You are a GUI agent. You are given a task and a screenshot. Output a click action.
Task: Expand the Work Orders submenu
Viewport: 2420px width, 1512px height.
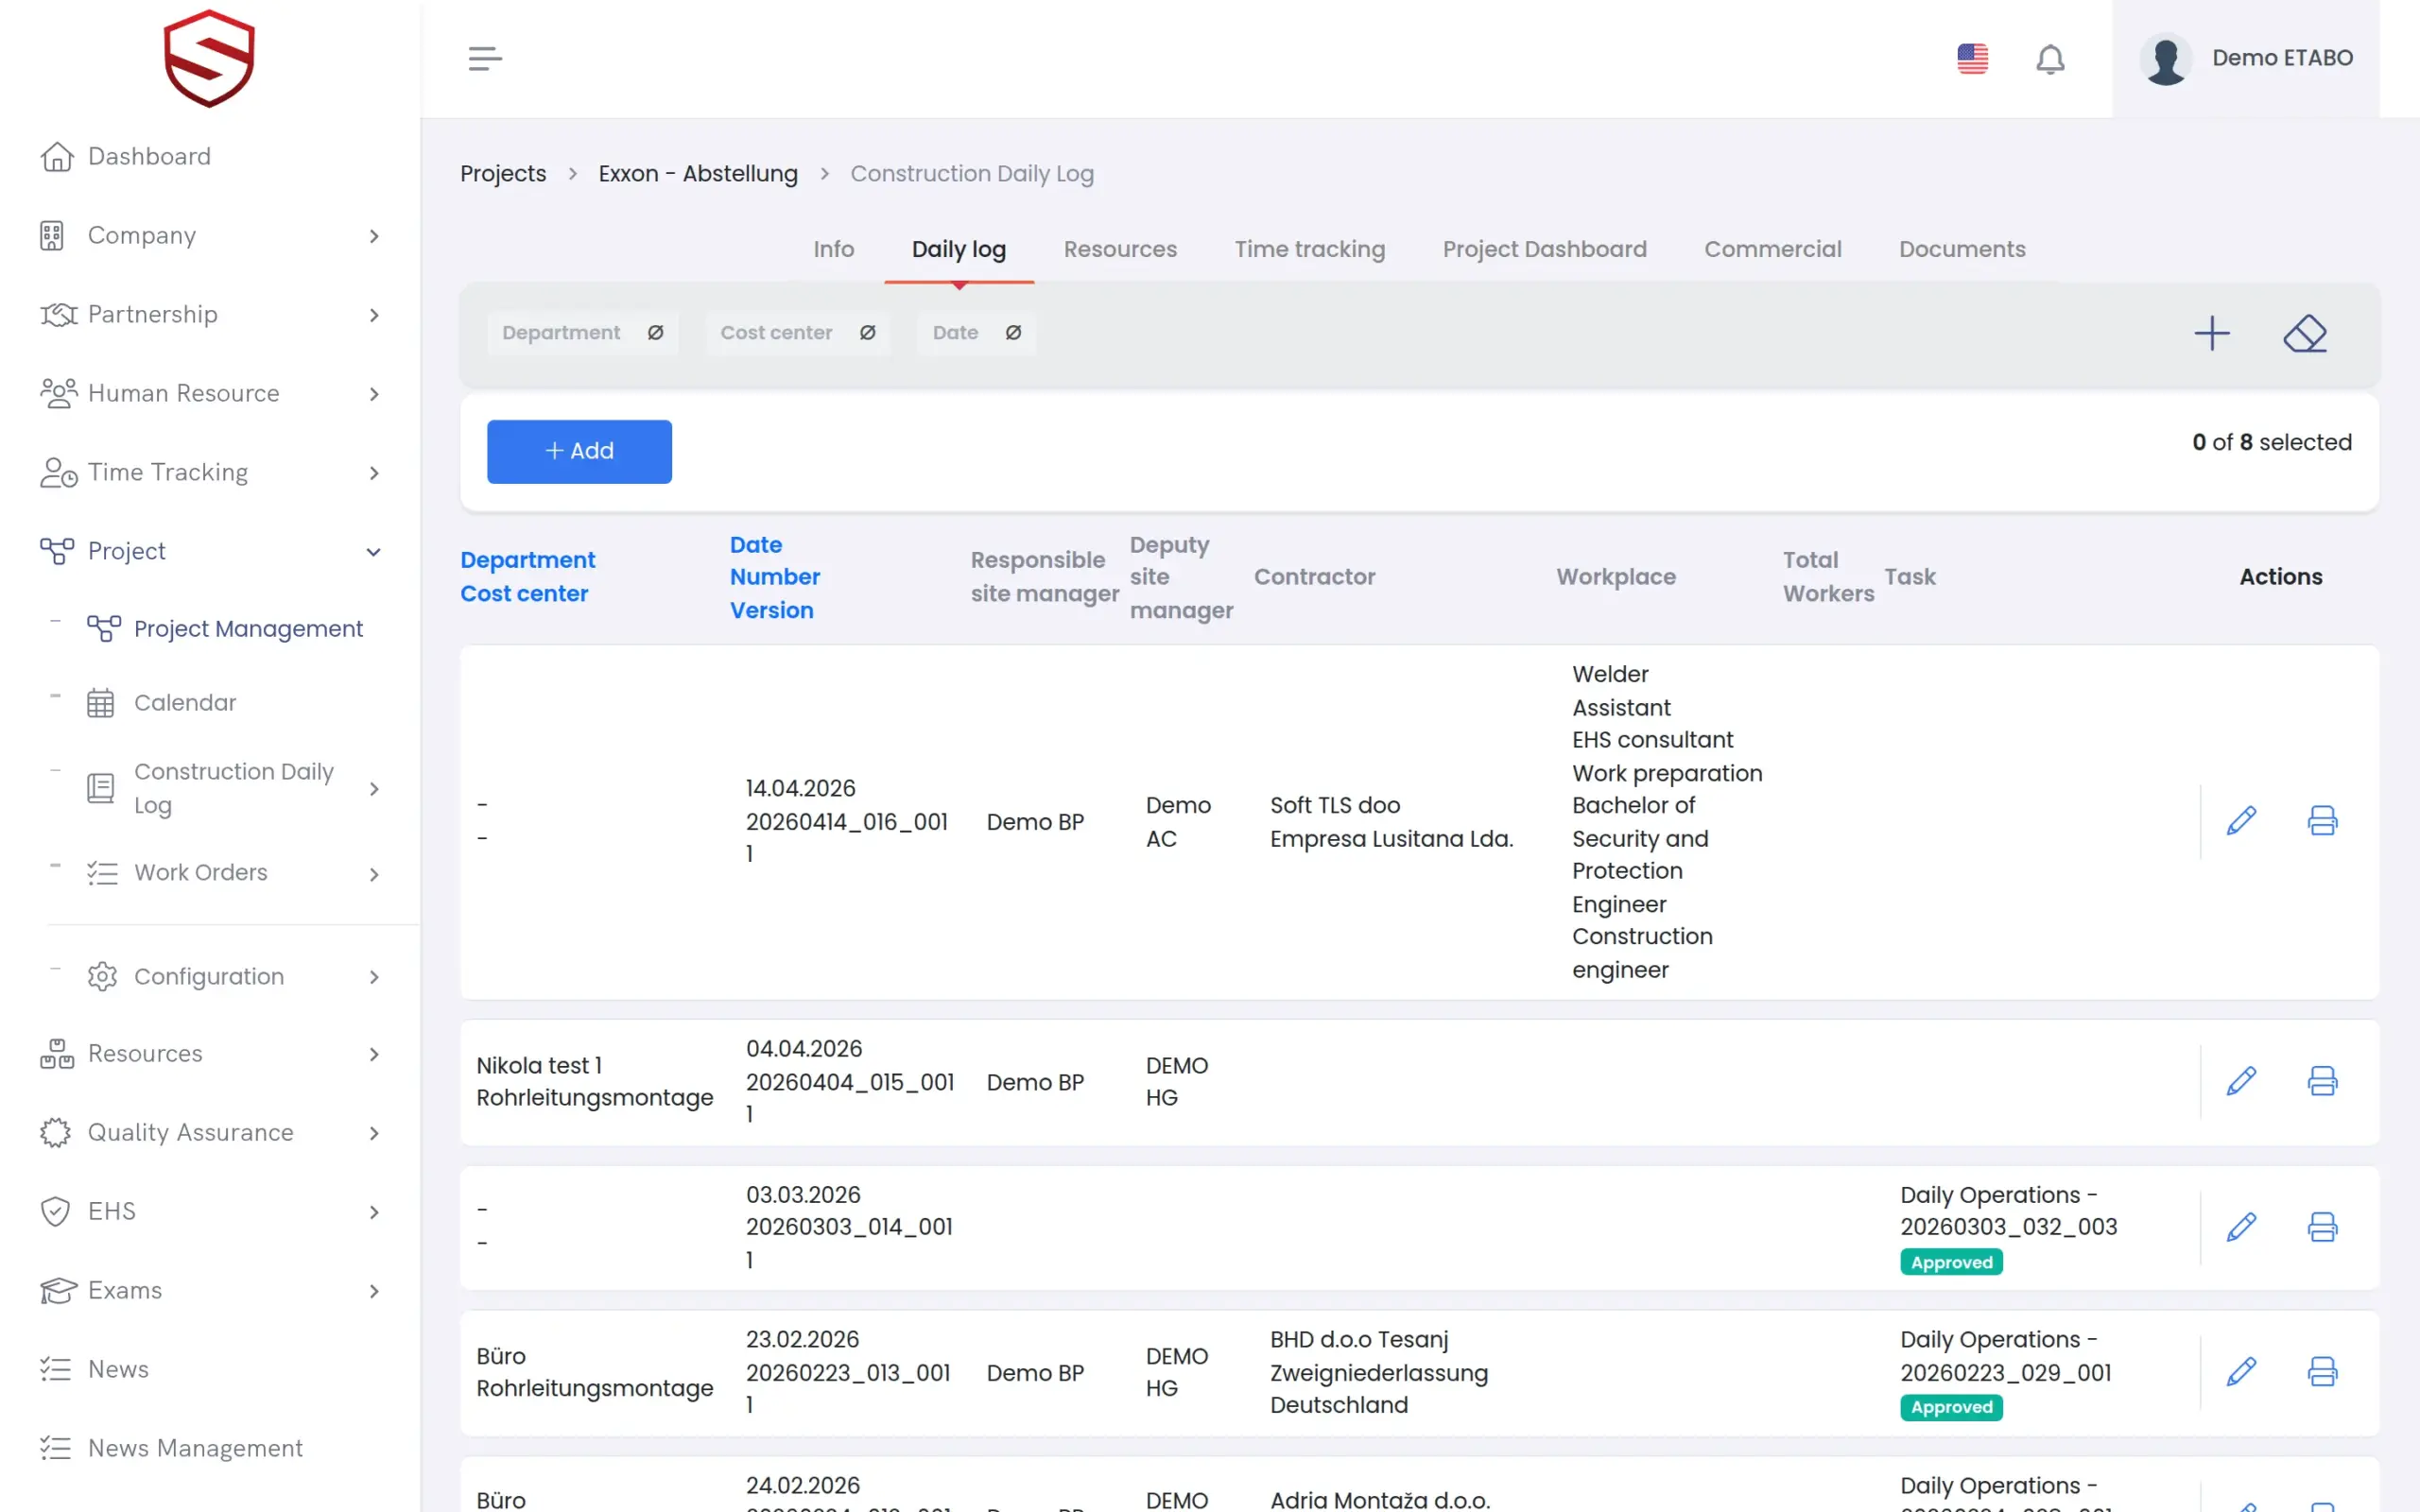(234, 873)
